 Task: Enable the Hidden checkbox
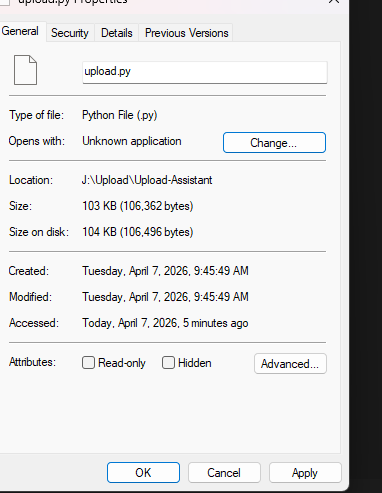168,363
